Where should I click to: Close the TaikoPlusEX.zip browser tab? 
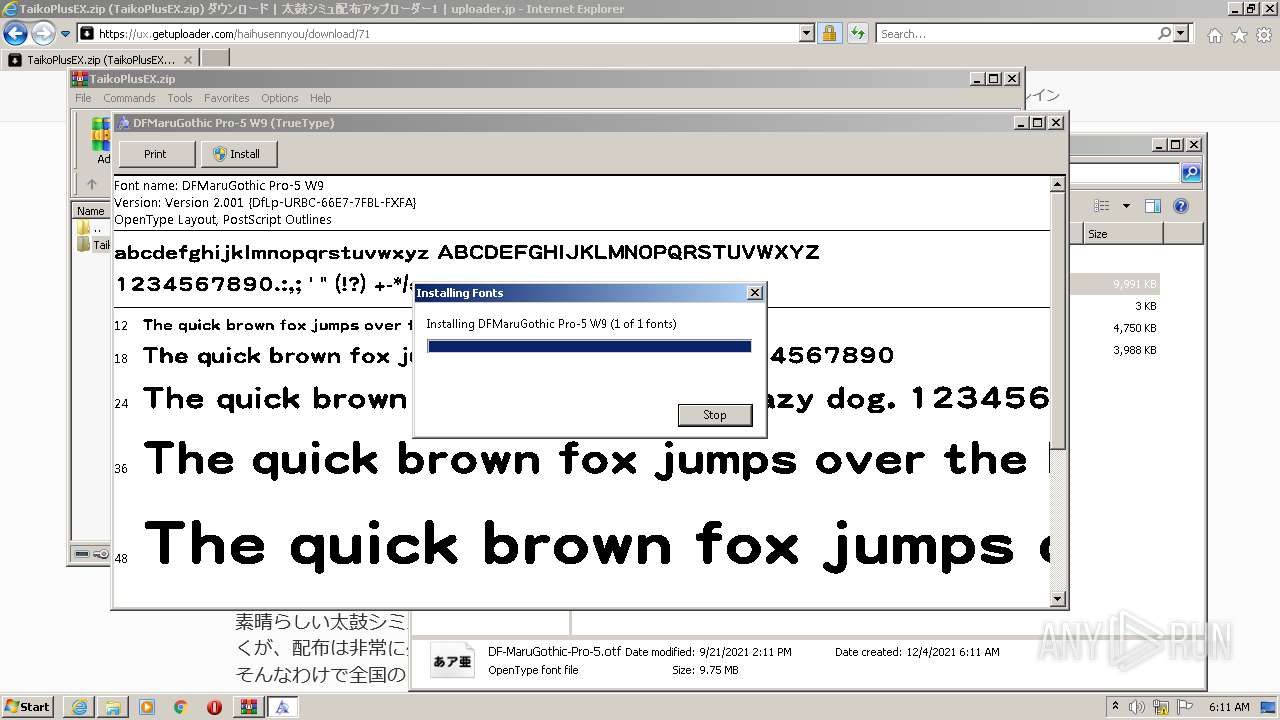188,60
